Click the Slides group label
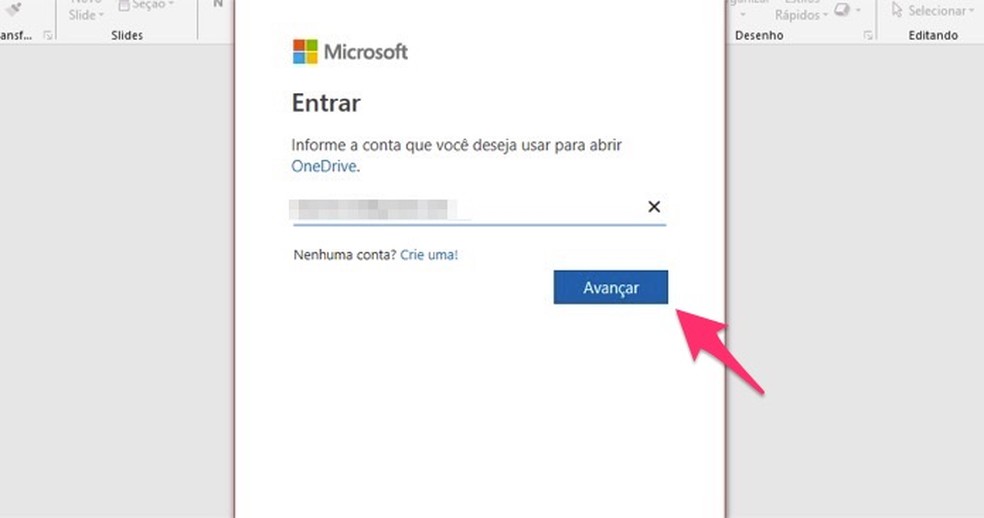984x518 pixels. 127,35
